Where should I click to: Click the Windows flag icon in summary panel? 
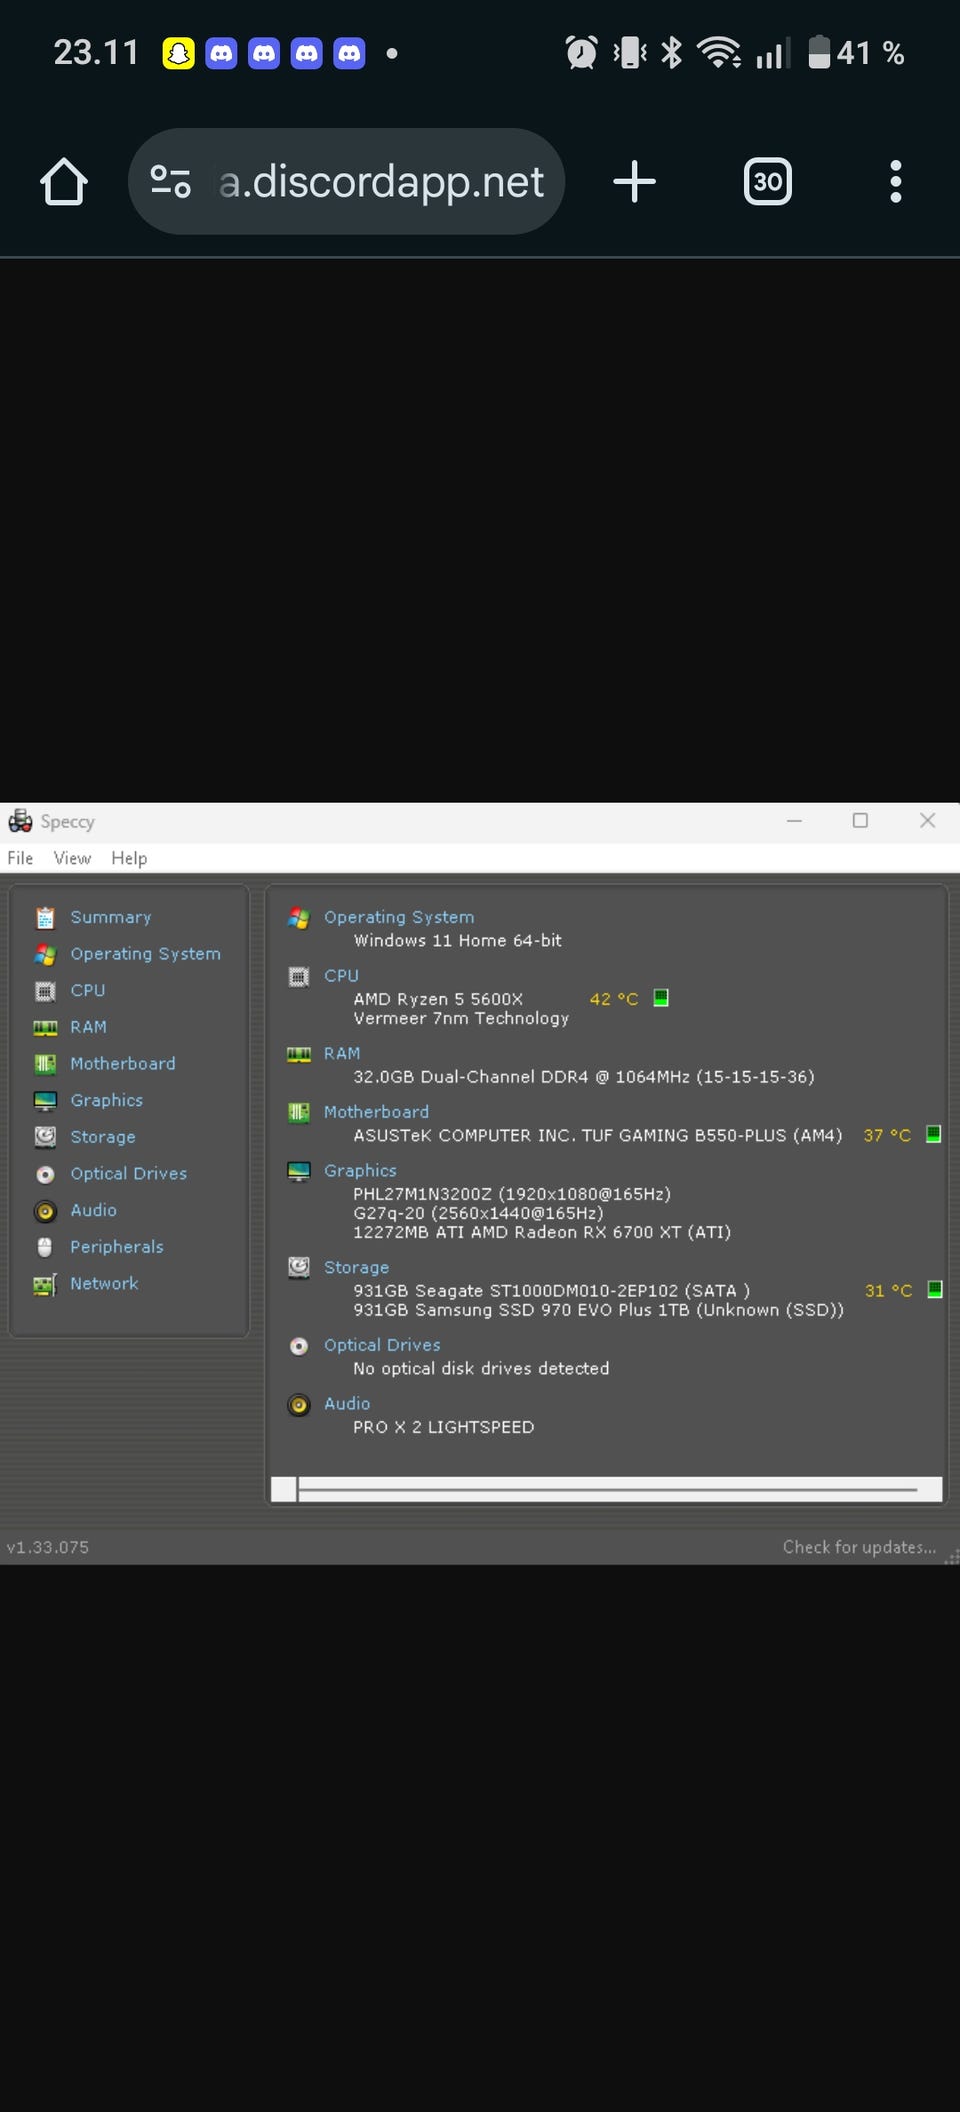[299, 917]
